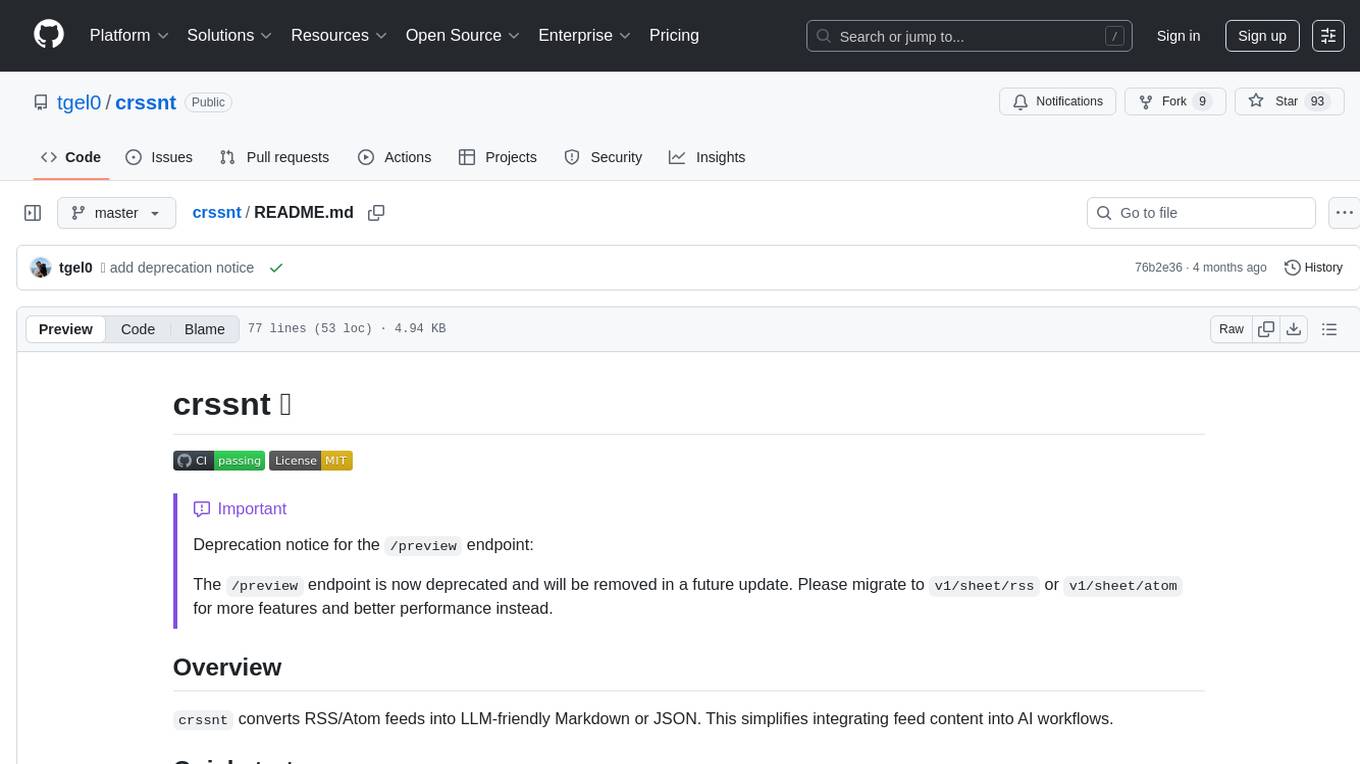The height and width of the screenshot is (764, 1360).
Task: Click the v1/sheet/atom code text
Action: [x=1123, y=585]
